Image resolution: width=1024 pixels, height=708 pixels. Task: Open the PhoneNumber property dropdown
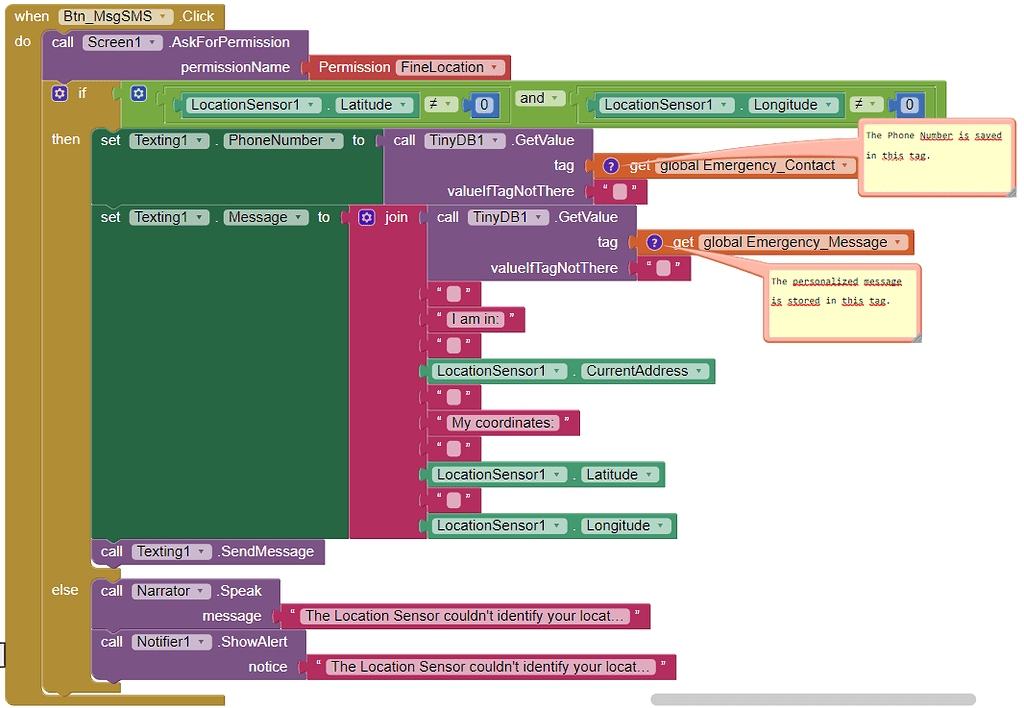(333, 141)
